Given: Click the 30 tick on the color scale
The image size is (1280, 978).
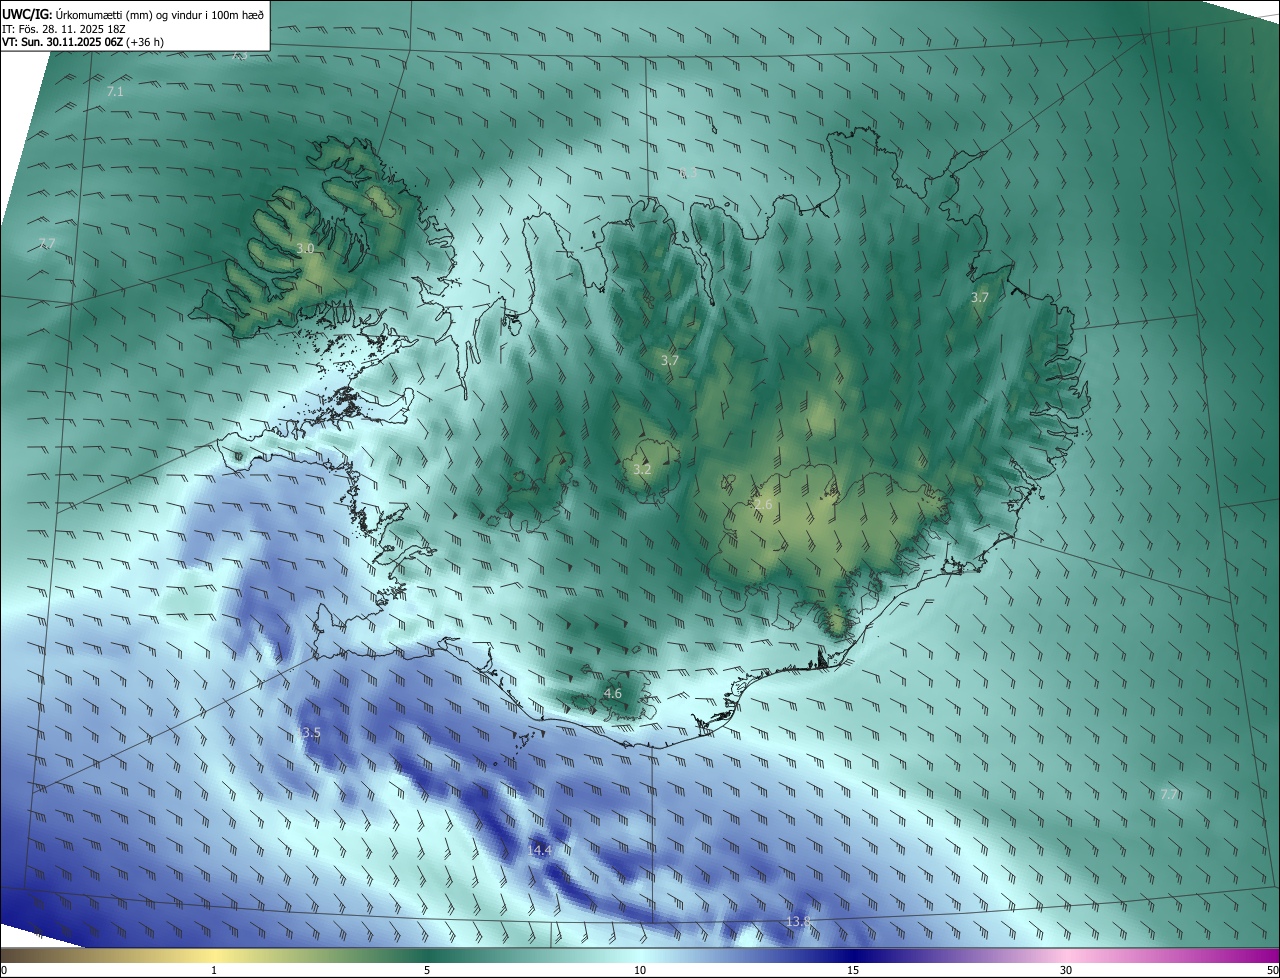Looking at the screenshot, I should (x=1066, y=971).
